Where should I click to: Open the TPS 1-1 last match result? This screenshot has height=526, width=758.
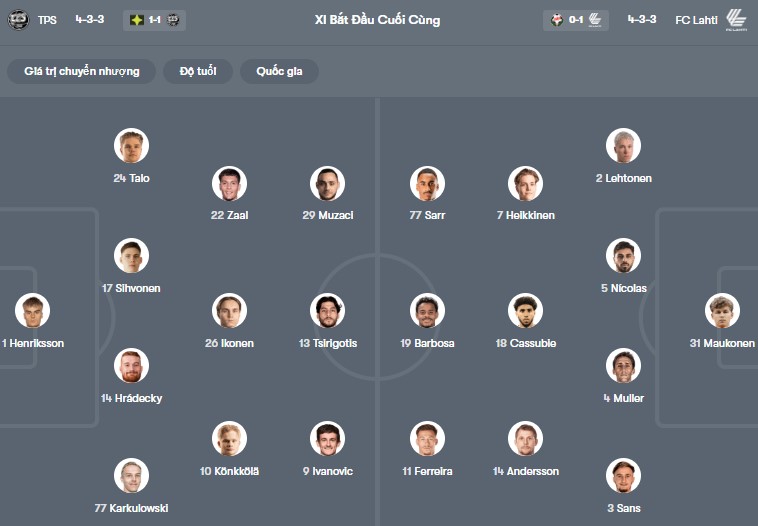(155, 20)
